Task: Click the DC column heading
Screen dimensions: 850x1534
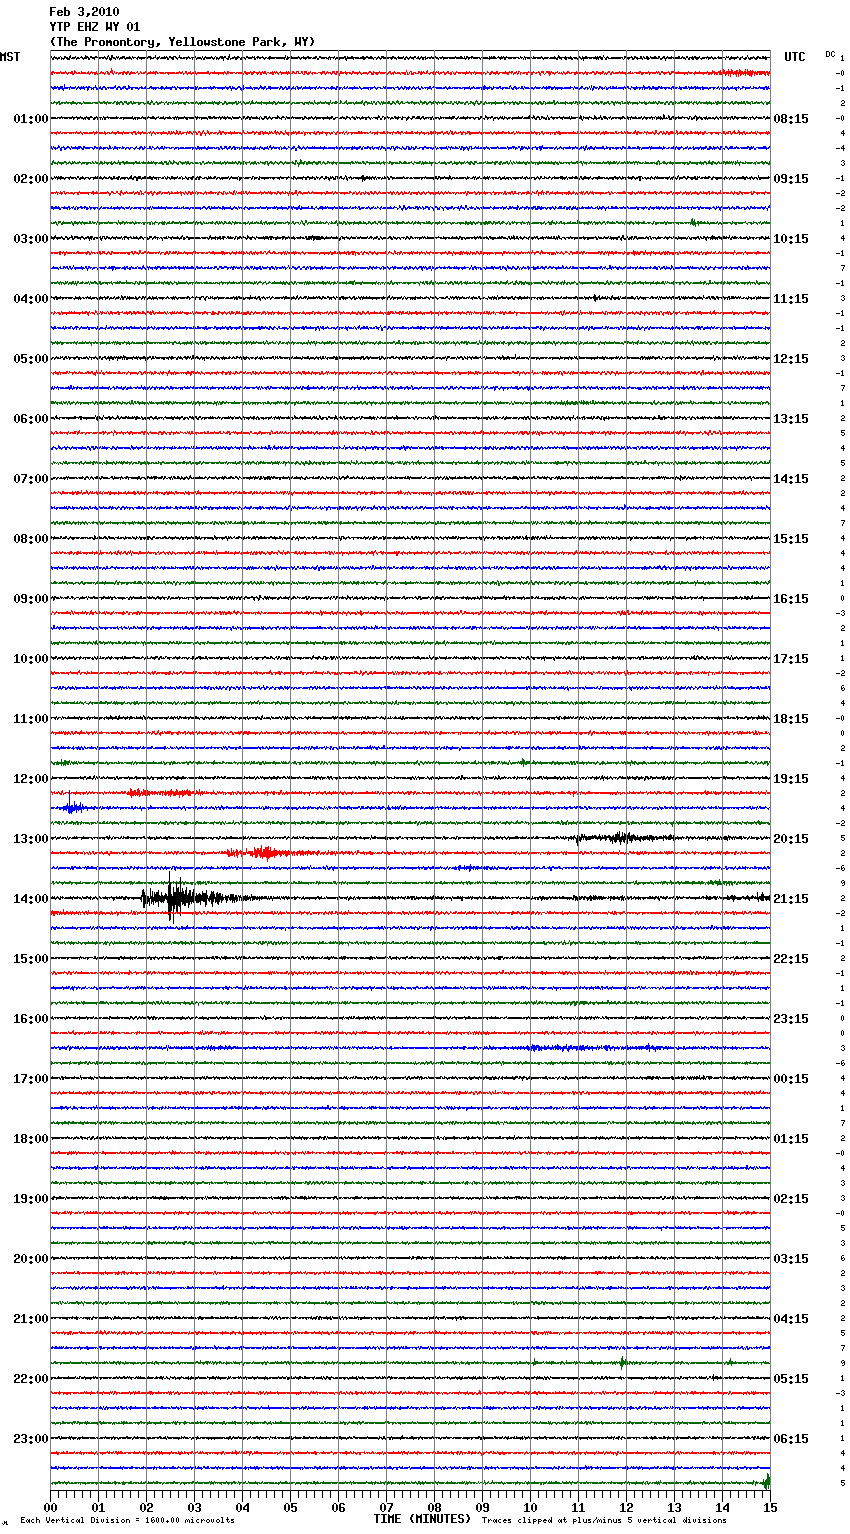Action: point(830,54)
